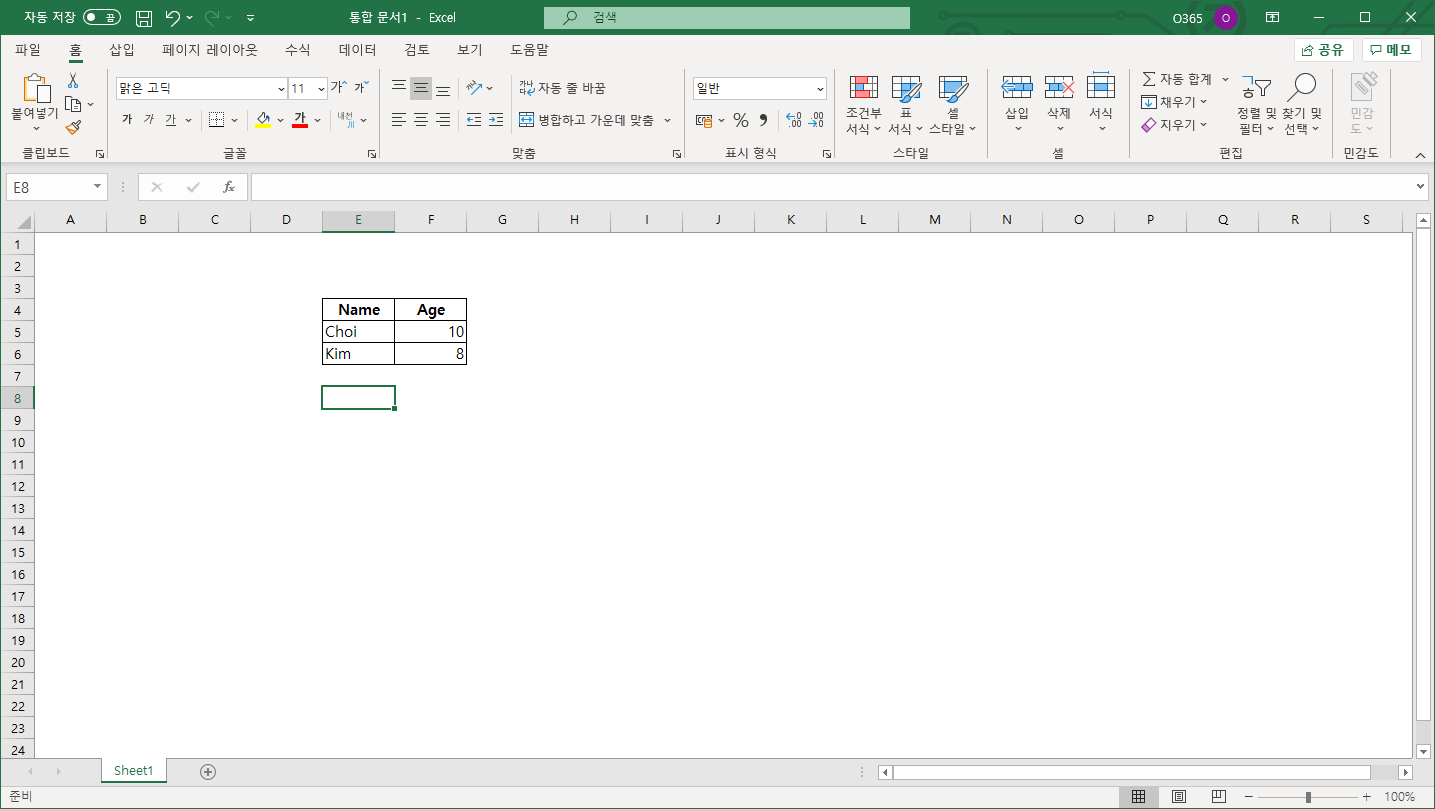Click the Decrease Indent icon
The image size is (1435, 809).
tap(474, 120)
